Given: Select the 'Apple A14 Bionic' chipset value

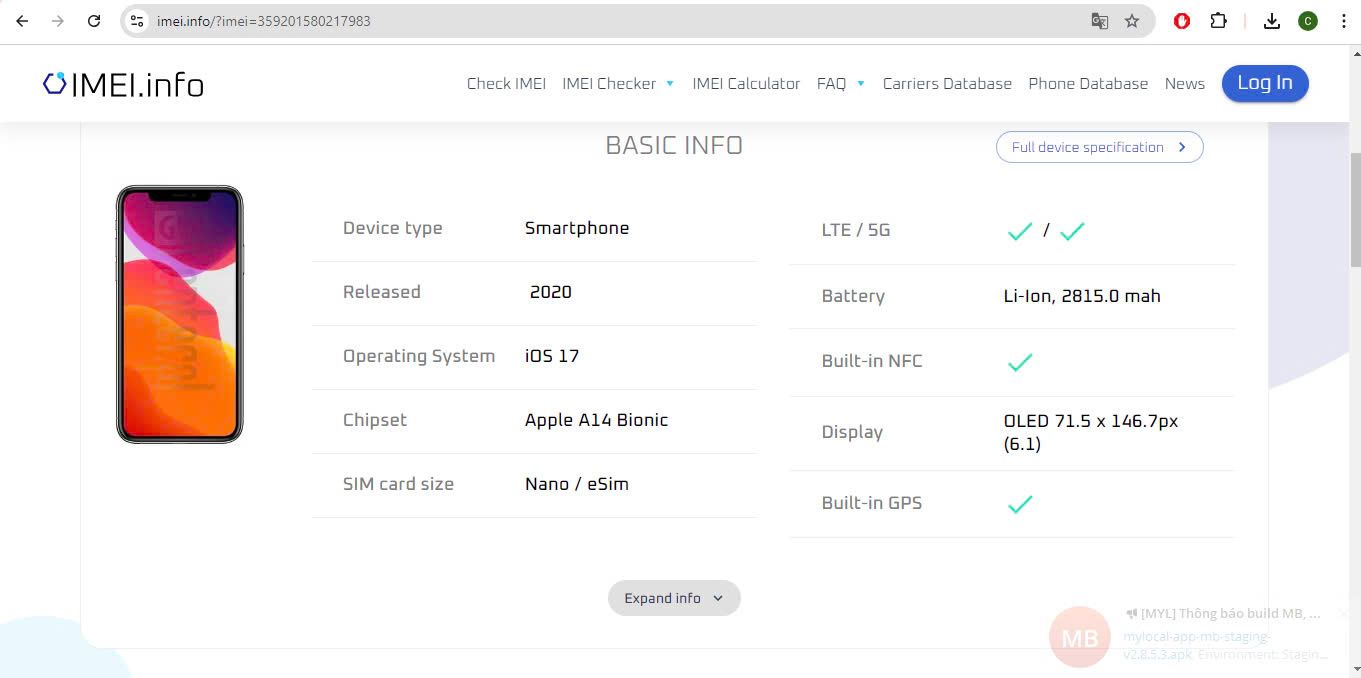Looking at the screenshot, I should (x=596, y=420).
